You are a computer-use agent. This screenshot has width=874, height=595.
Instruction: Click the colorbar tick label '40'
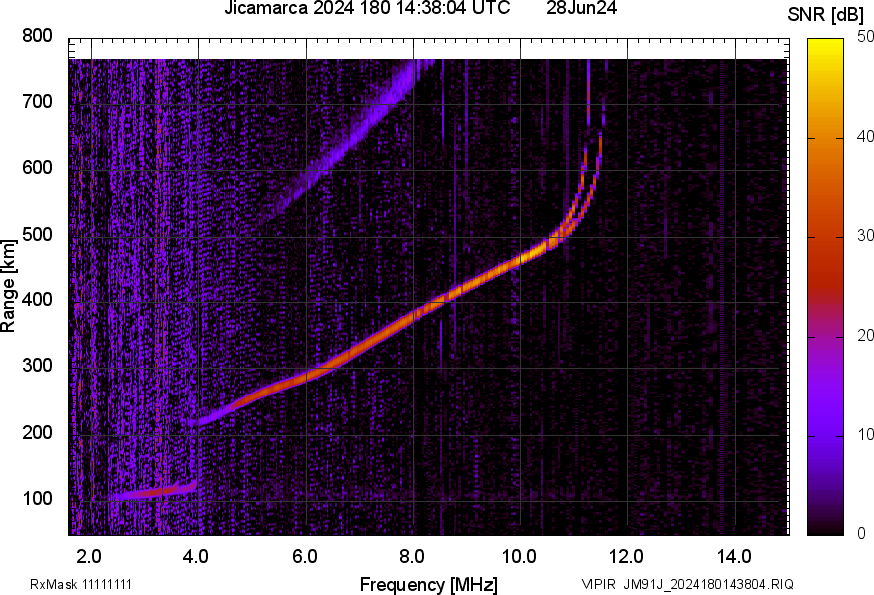pyautogui.click(x=865, y=136)
